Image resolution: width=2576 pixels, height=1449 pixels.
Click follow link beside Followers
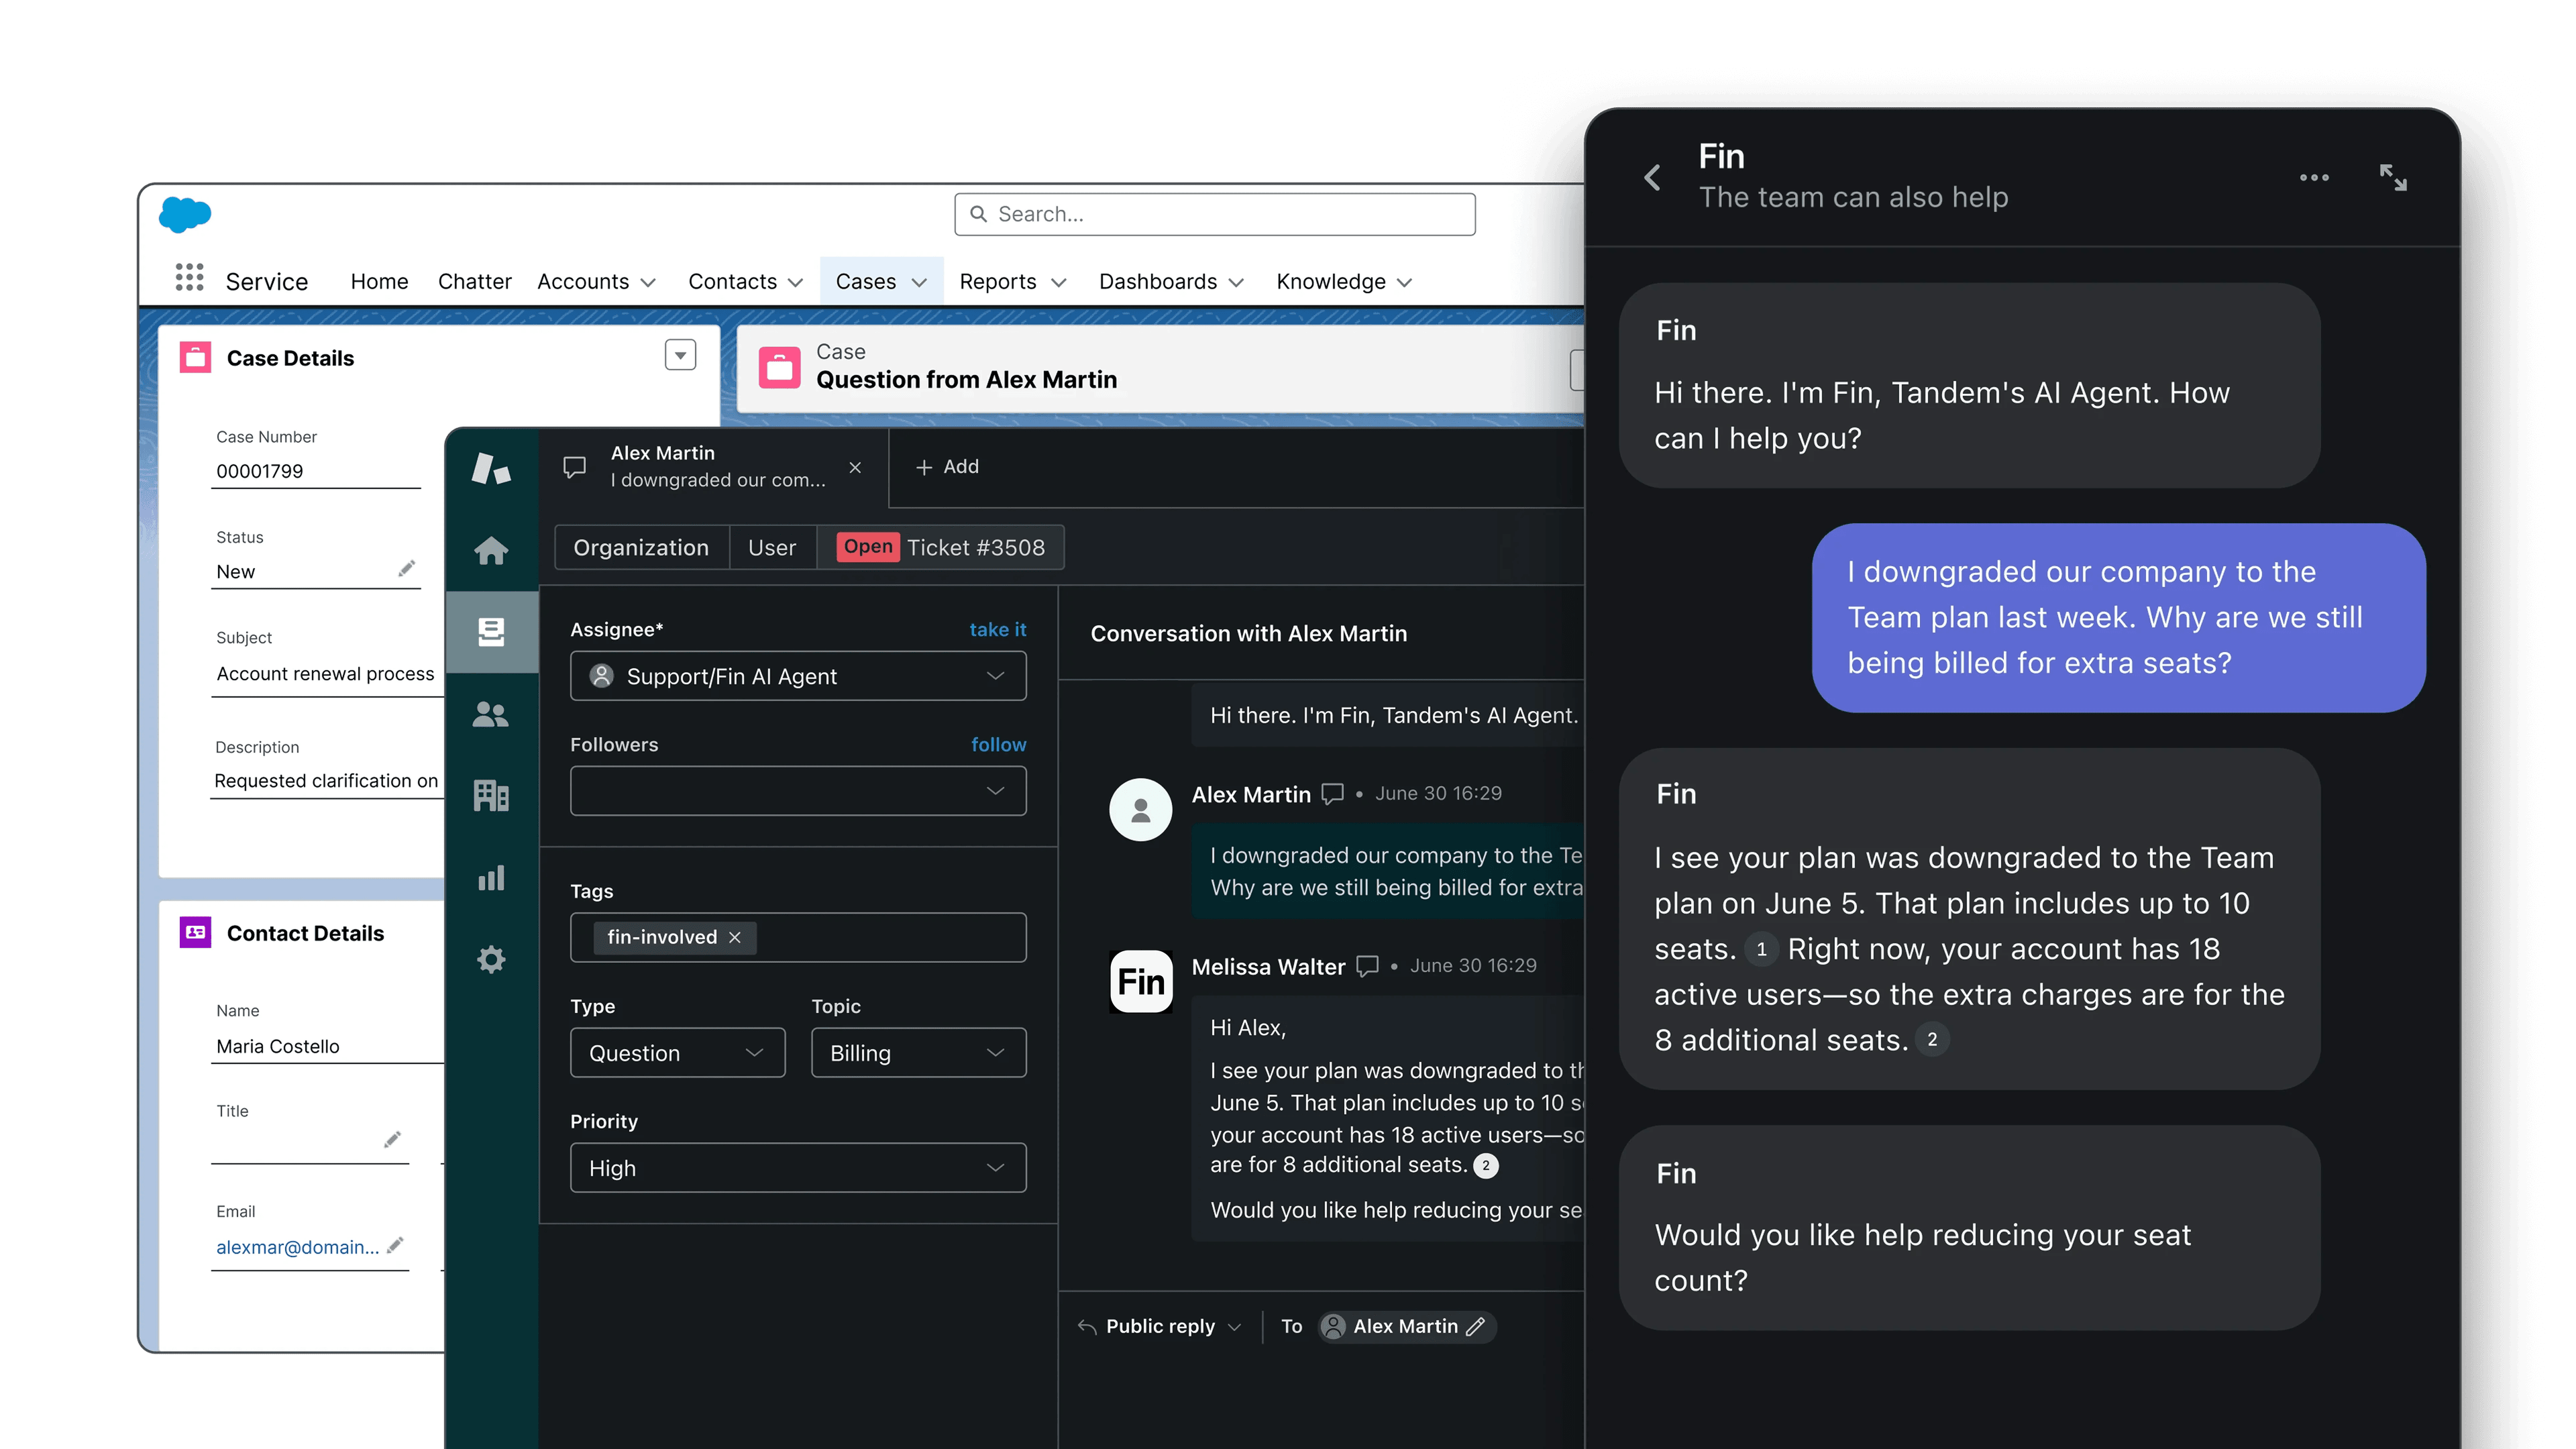999,744
